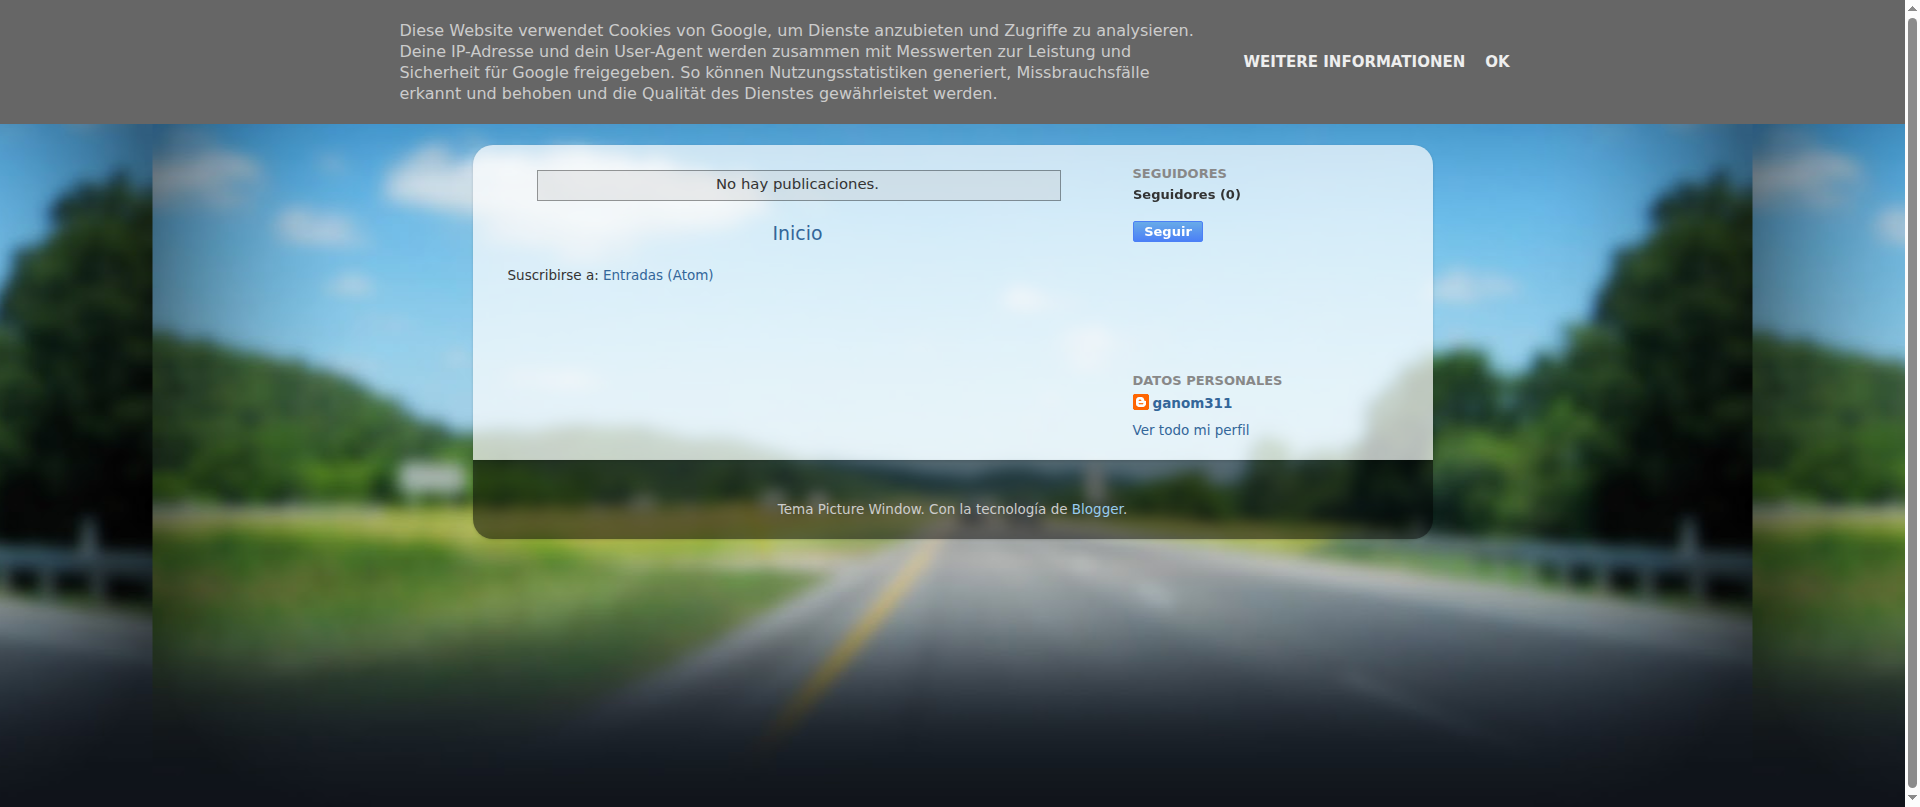The width and height of the screenshot is (1920, 807).
Task: Click the DATOS PERSONALES heading
Action: click(1207, 380)
